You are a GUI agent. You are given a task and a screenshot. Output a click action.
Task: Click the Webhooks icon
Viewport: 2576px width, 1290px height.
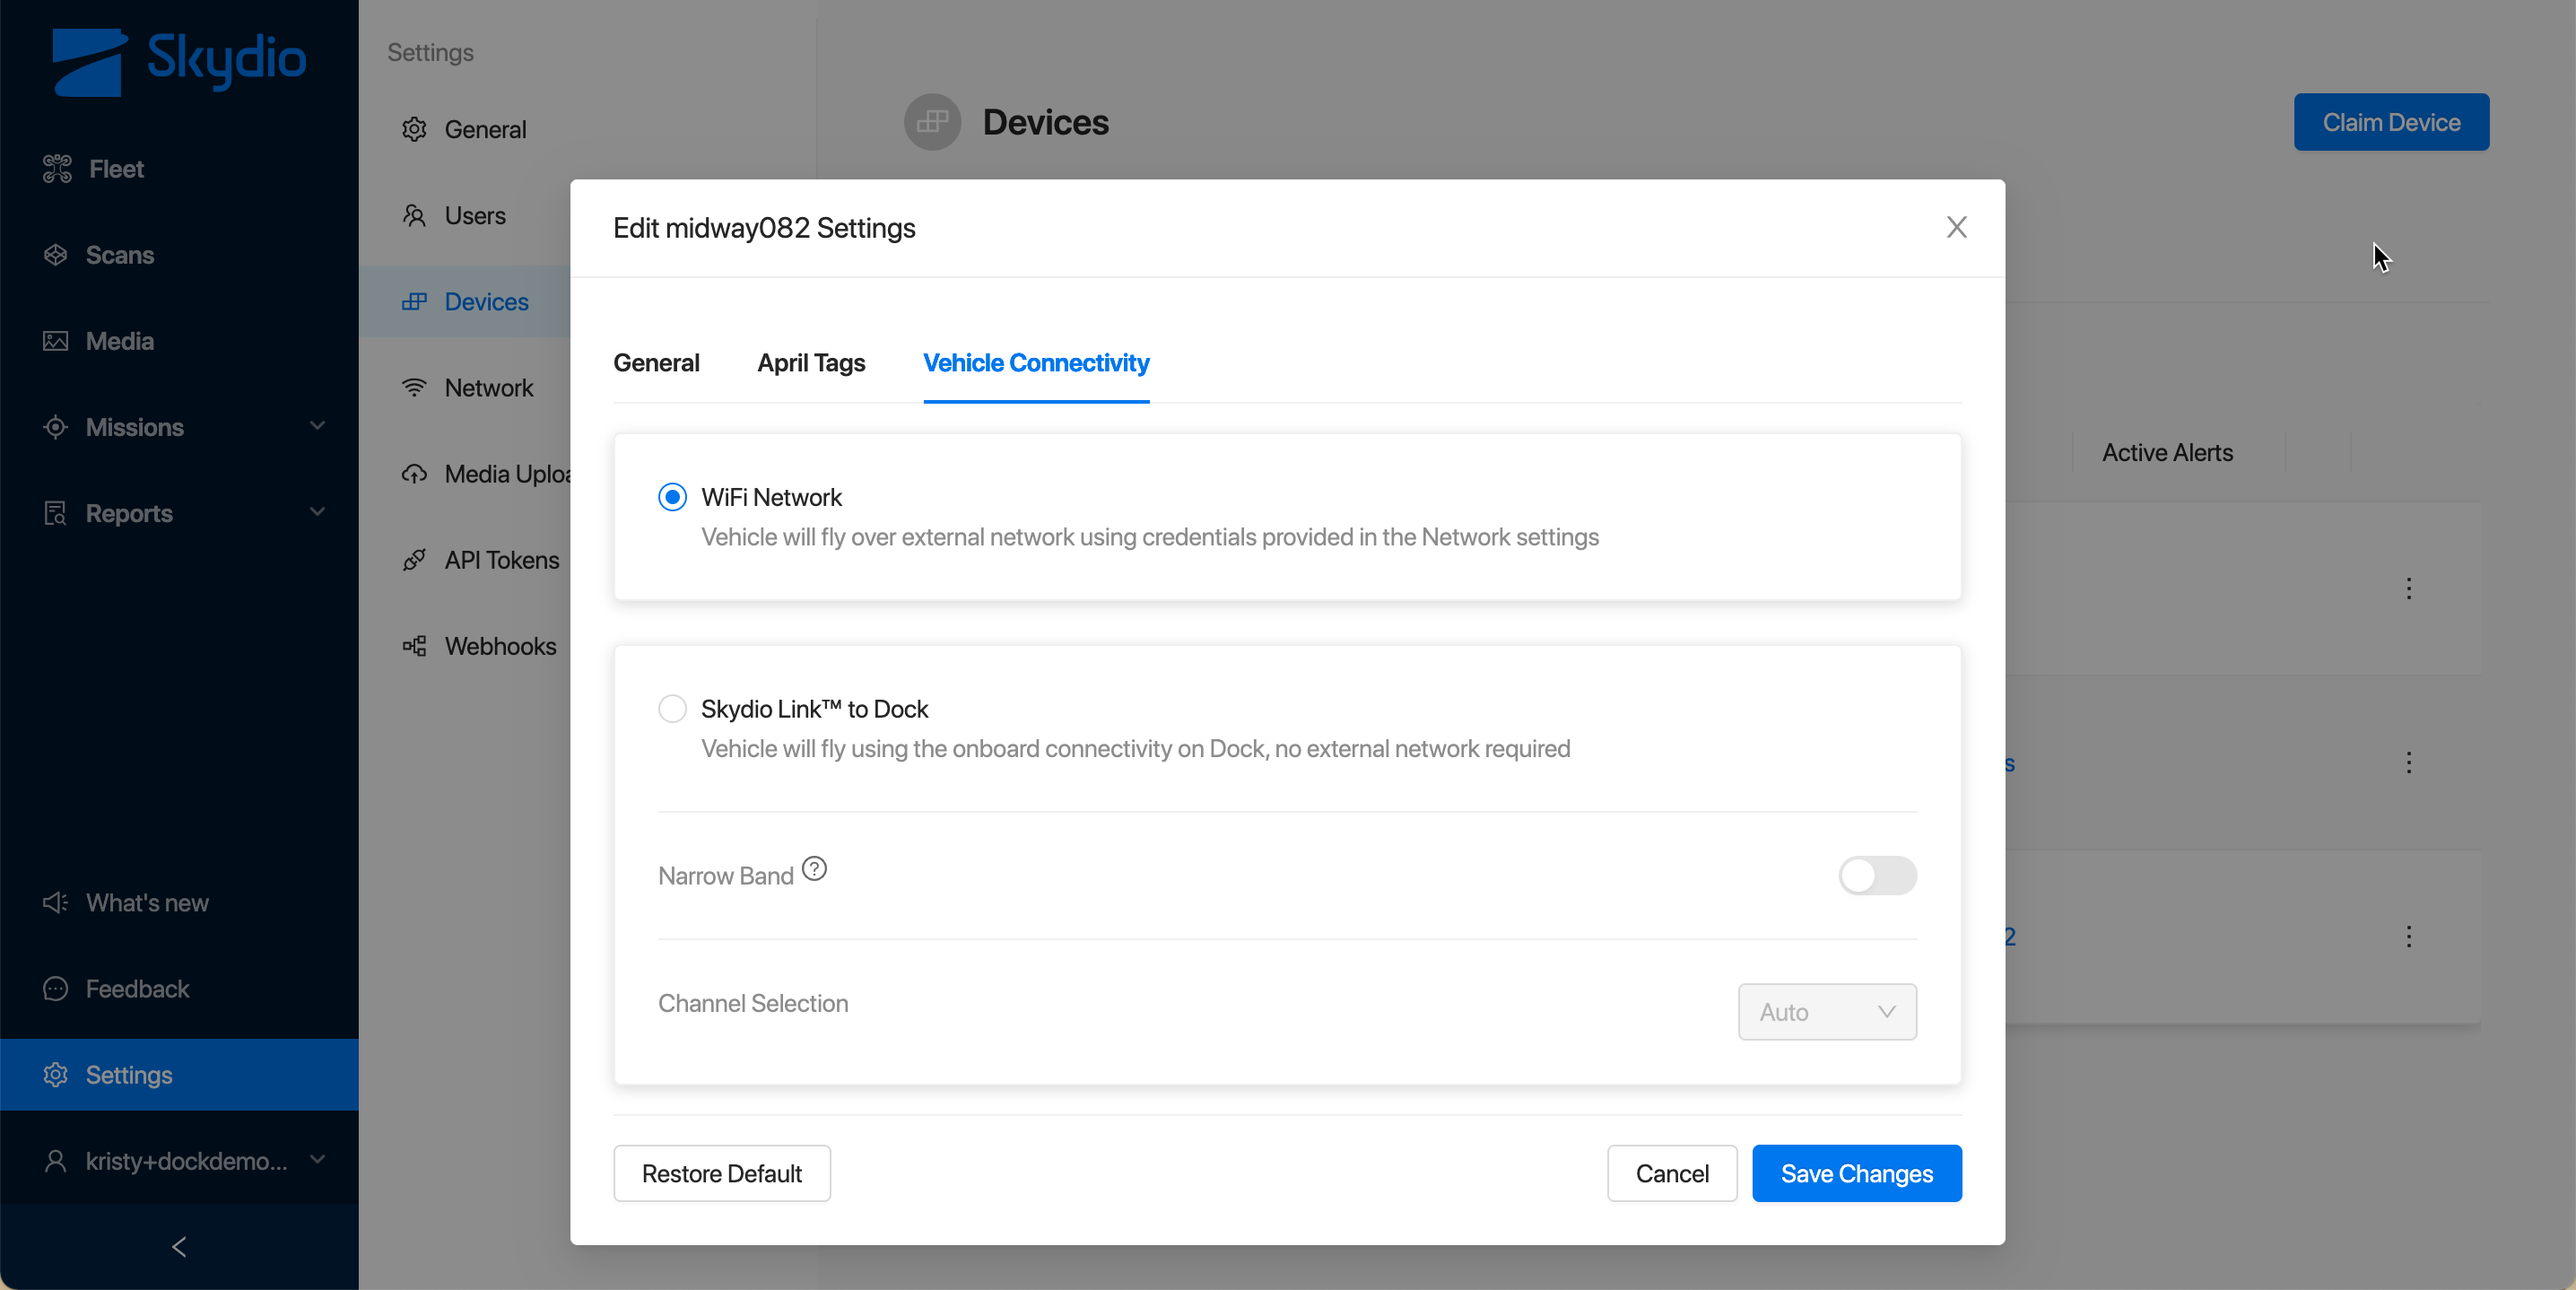point(414,646)
